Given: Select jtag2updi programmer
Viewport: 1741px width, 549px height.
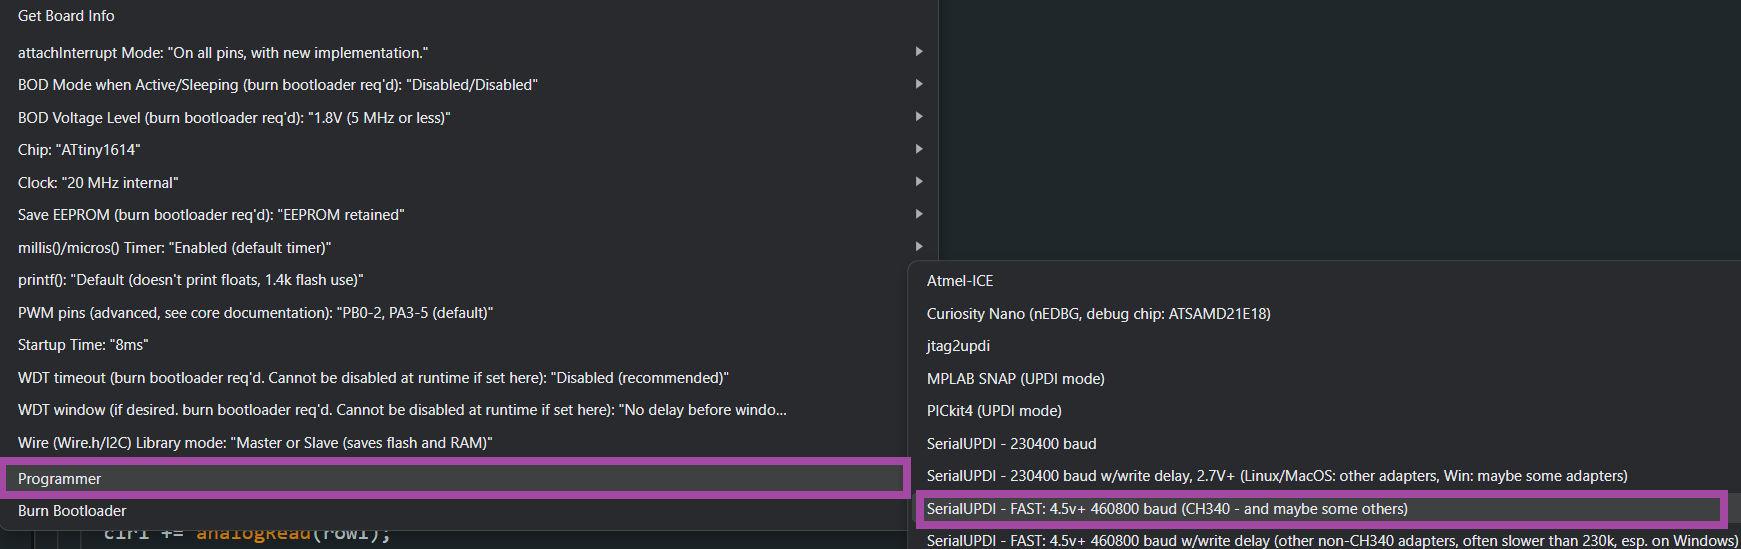Looking at the screenshot, I should point(958,346).
